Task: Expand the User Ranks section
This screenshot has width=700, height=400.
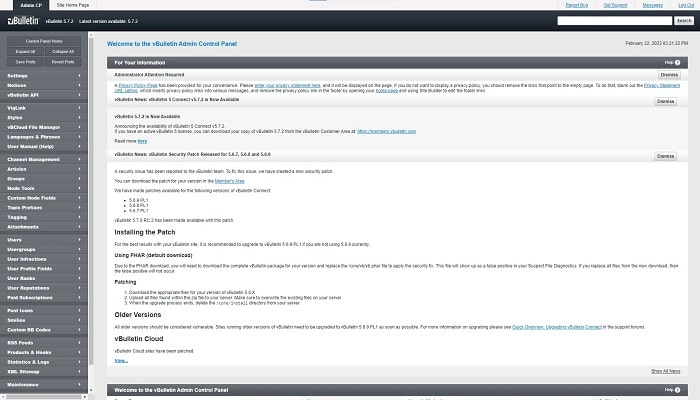Action: pos(44,278)
